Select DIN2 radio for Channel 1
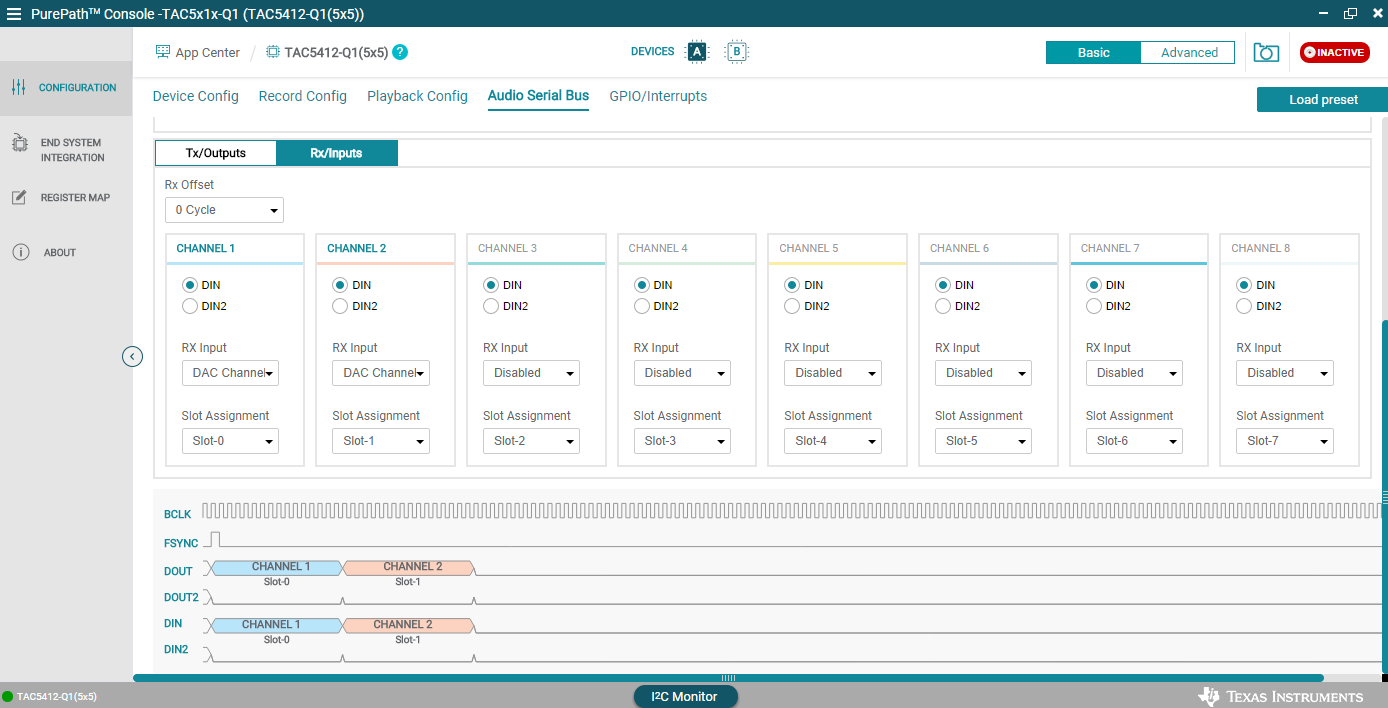1388x708 pixels. click(x=190, y=306)
